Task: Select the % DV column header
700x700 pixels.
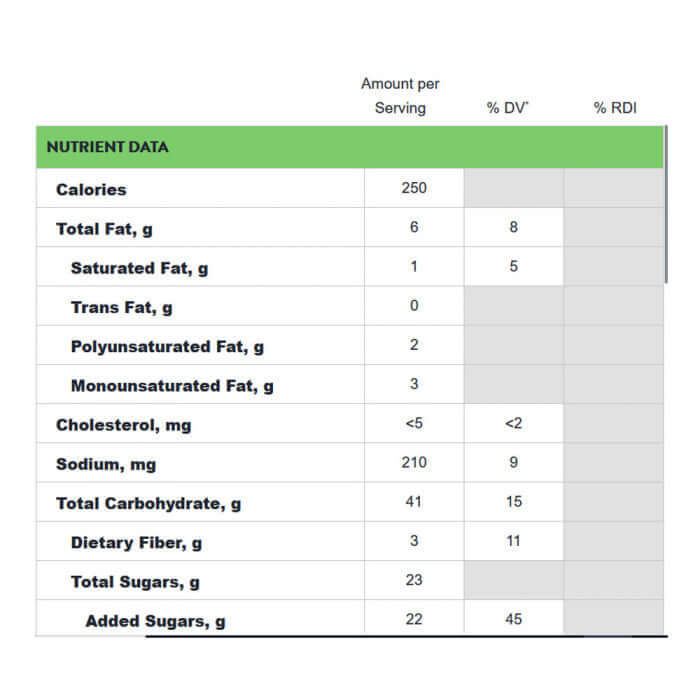Action: pyautogui.click(x=507, y=108)
